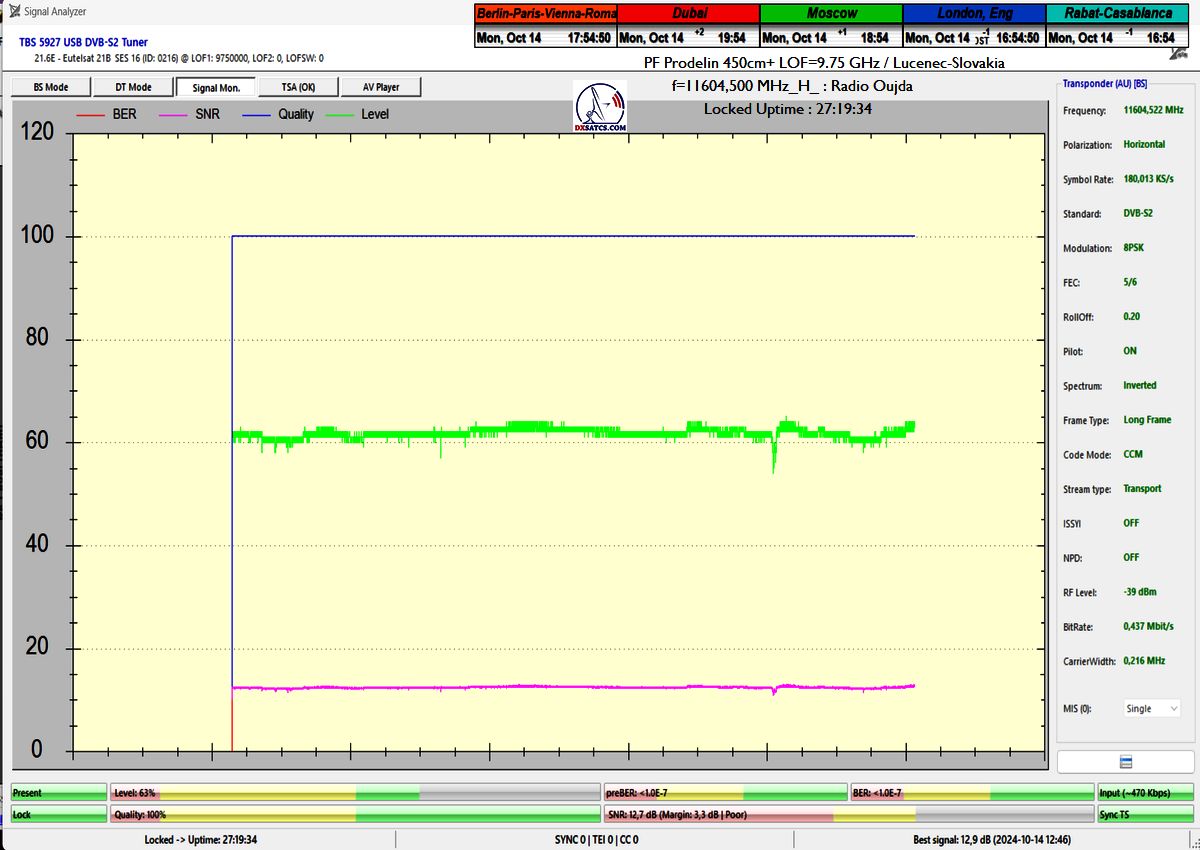
Task: Click the SNR 12,7 dB margin bar
Action: pos(847,814)
